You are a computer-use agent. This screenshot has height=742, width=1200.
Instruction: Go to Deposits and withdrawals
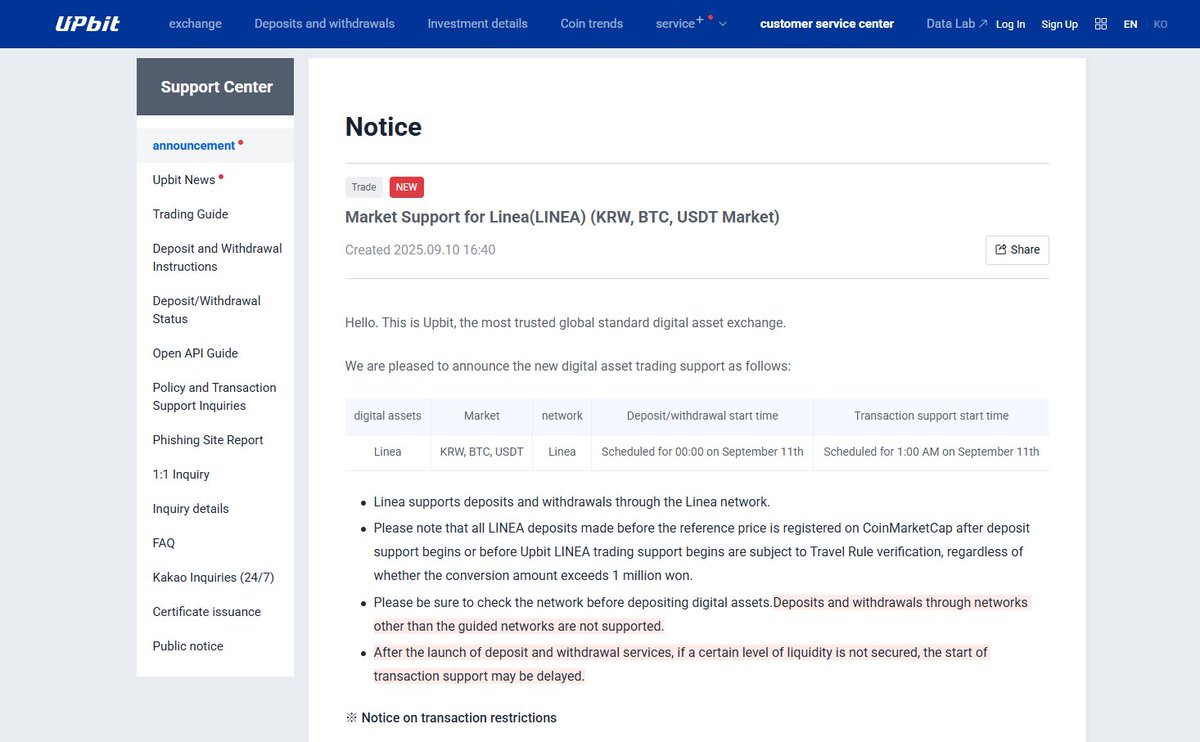tap(324, 23)
